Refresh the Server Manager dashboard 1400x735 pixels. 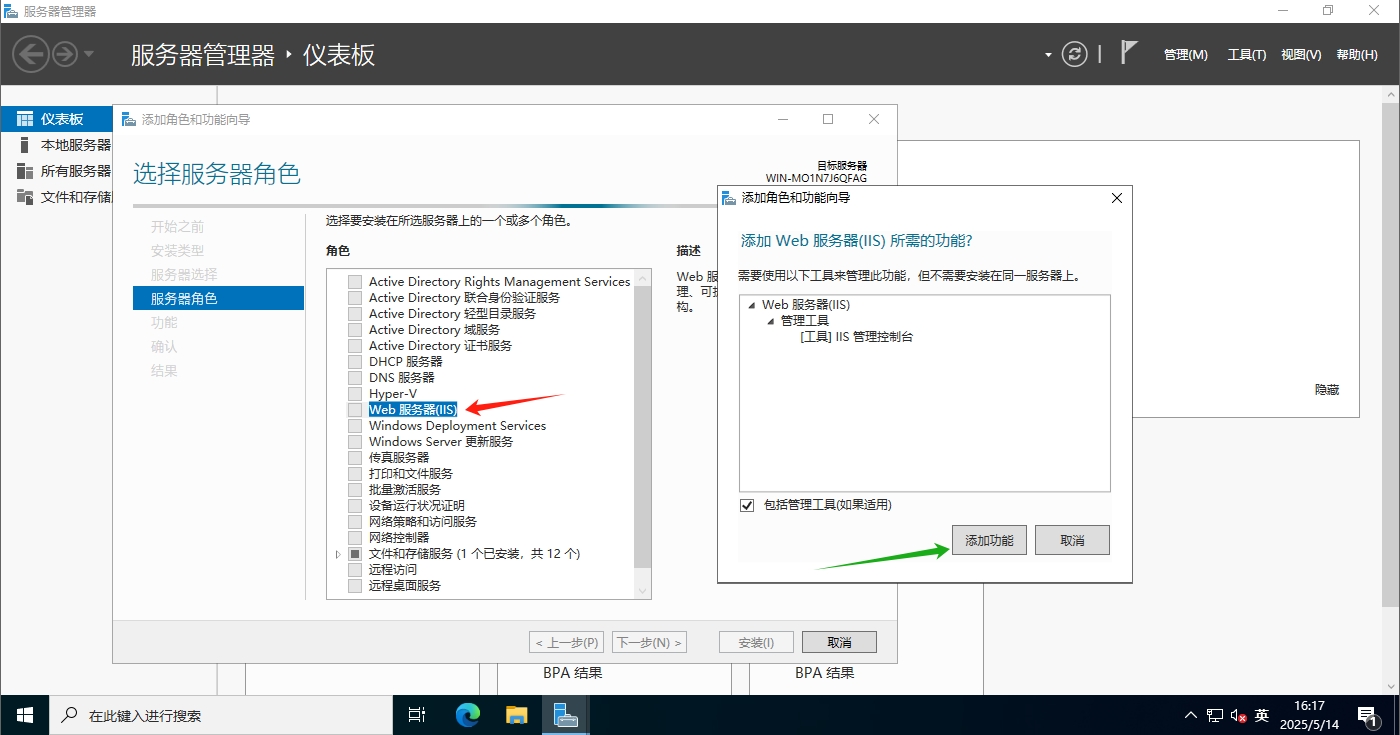click(x=1074, y=54)
